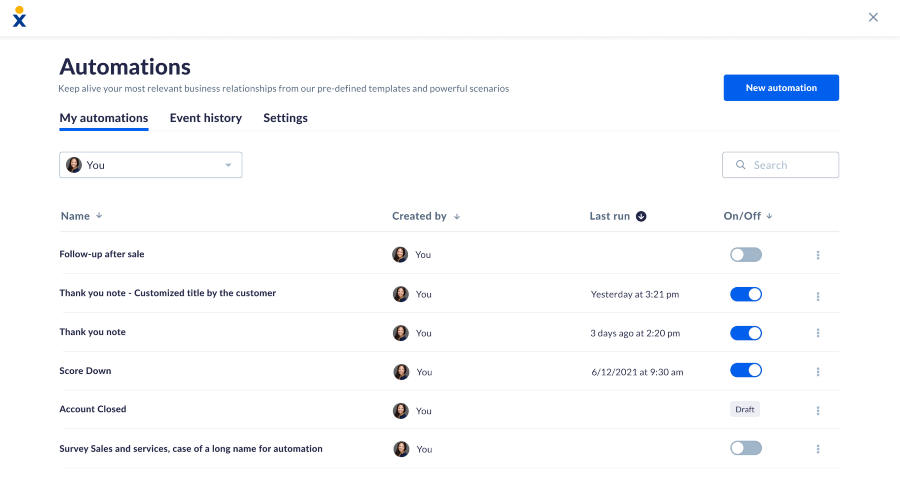Open more options for Score Down automation

coord(818,372)
